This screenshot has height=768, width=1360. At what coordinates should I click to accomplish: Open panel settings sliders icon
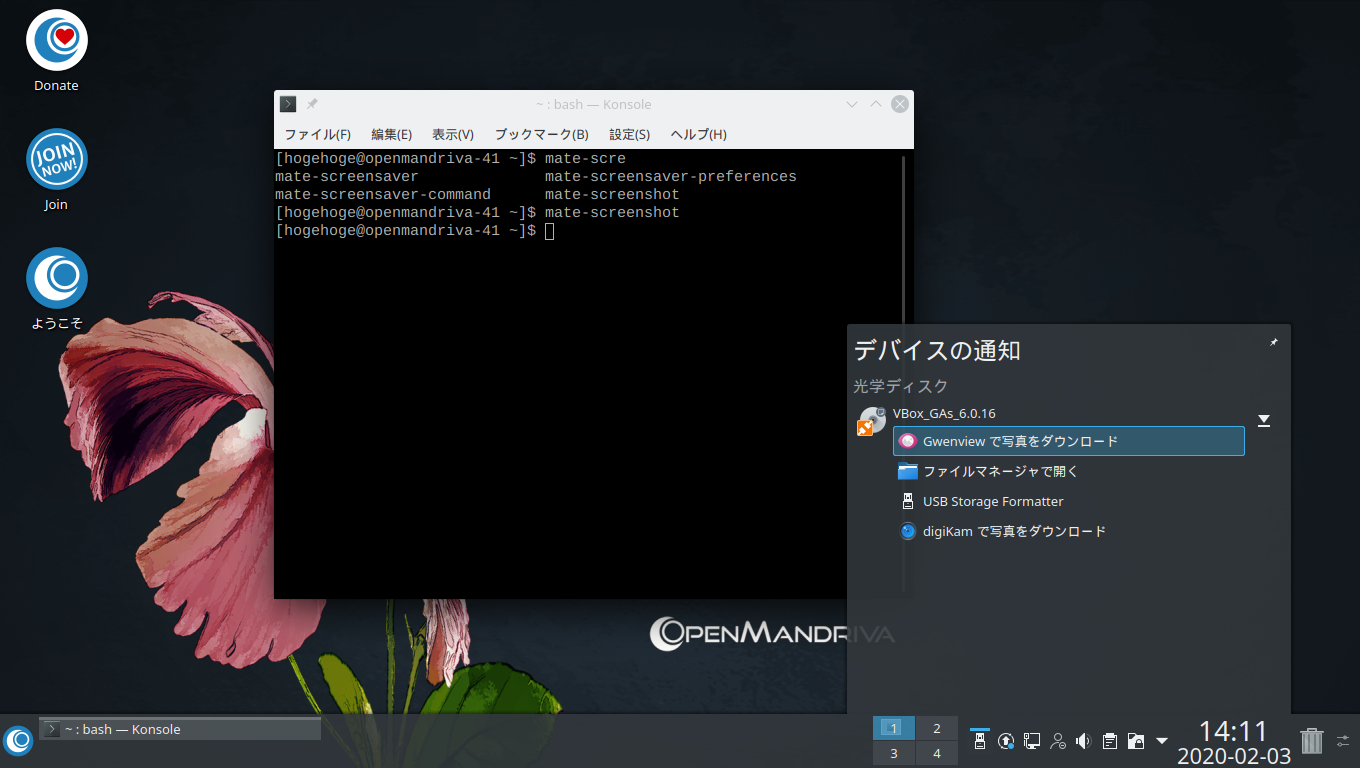click(1343, 740)
